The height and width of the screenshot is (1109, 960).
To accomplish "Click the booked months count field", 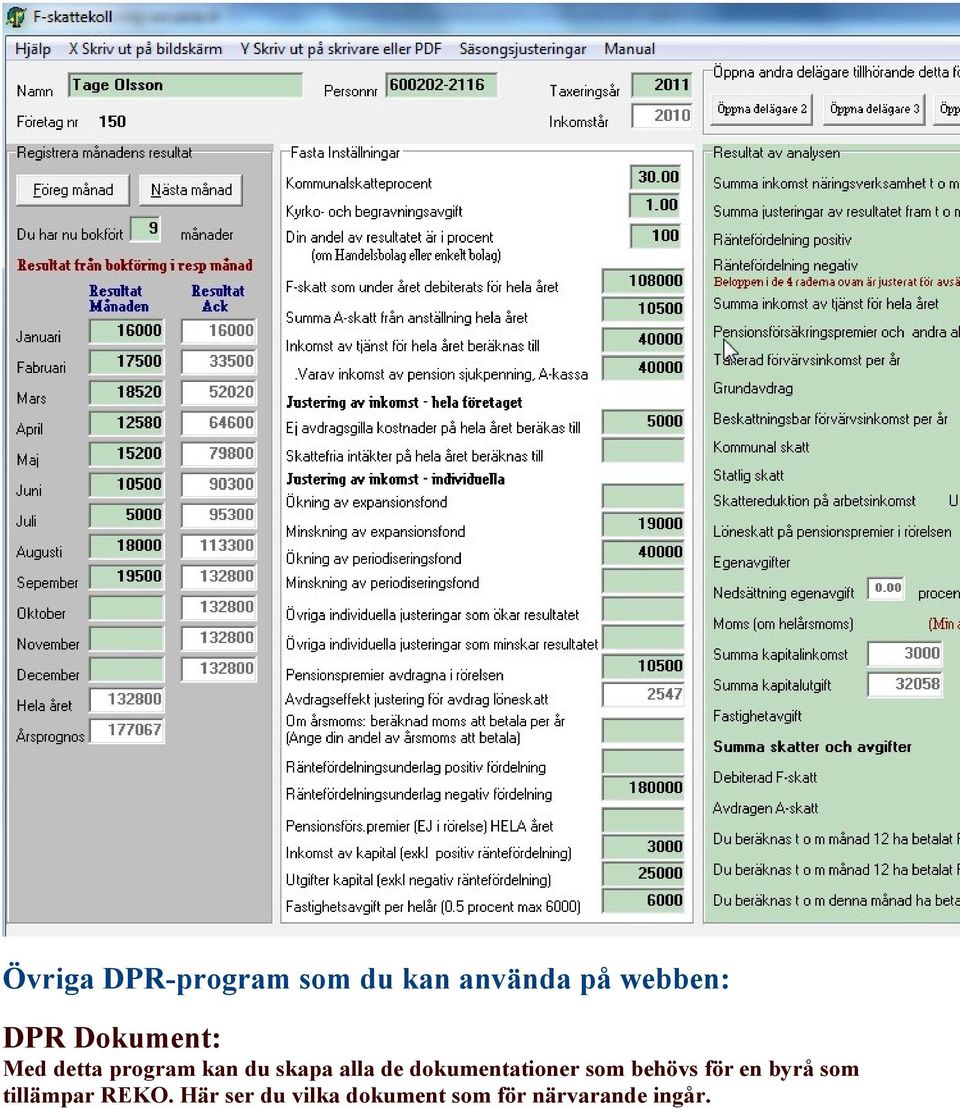I will tap(146, 229).
